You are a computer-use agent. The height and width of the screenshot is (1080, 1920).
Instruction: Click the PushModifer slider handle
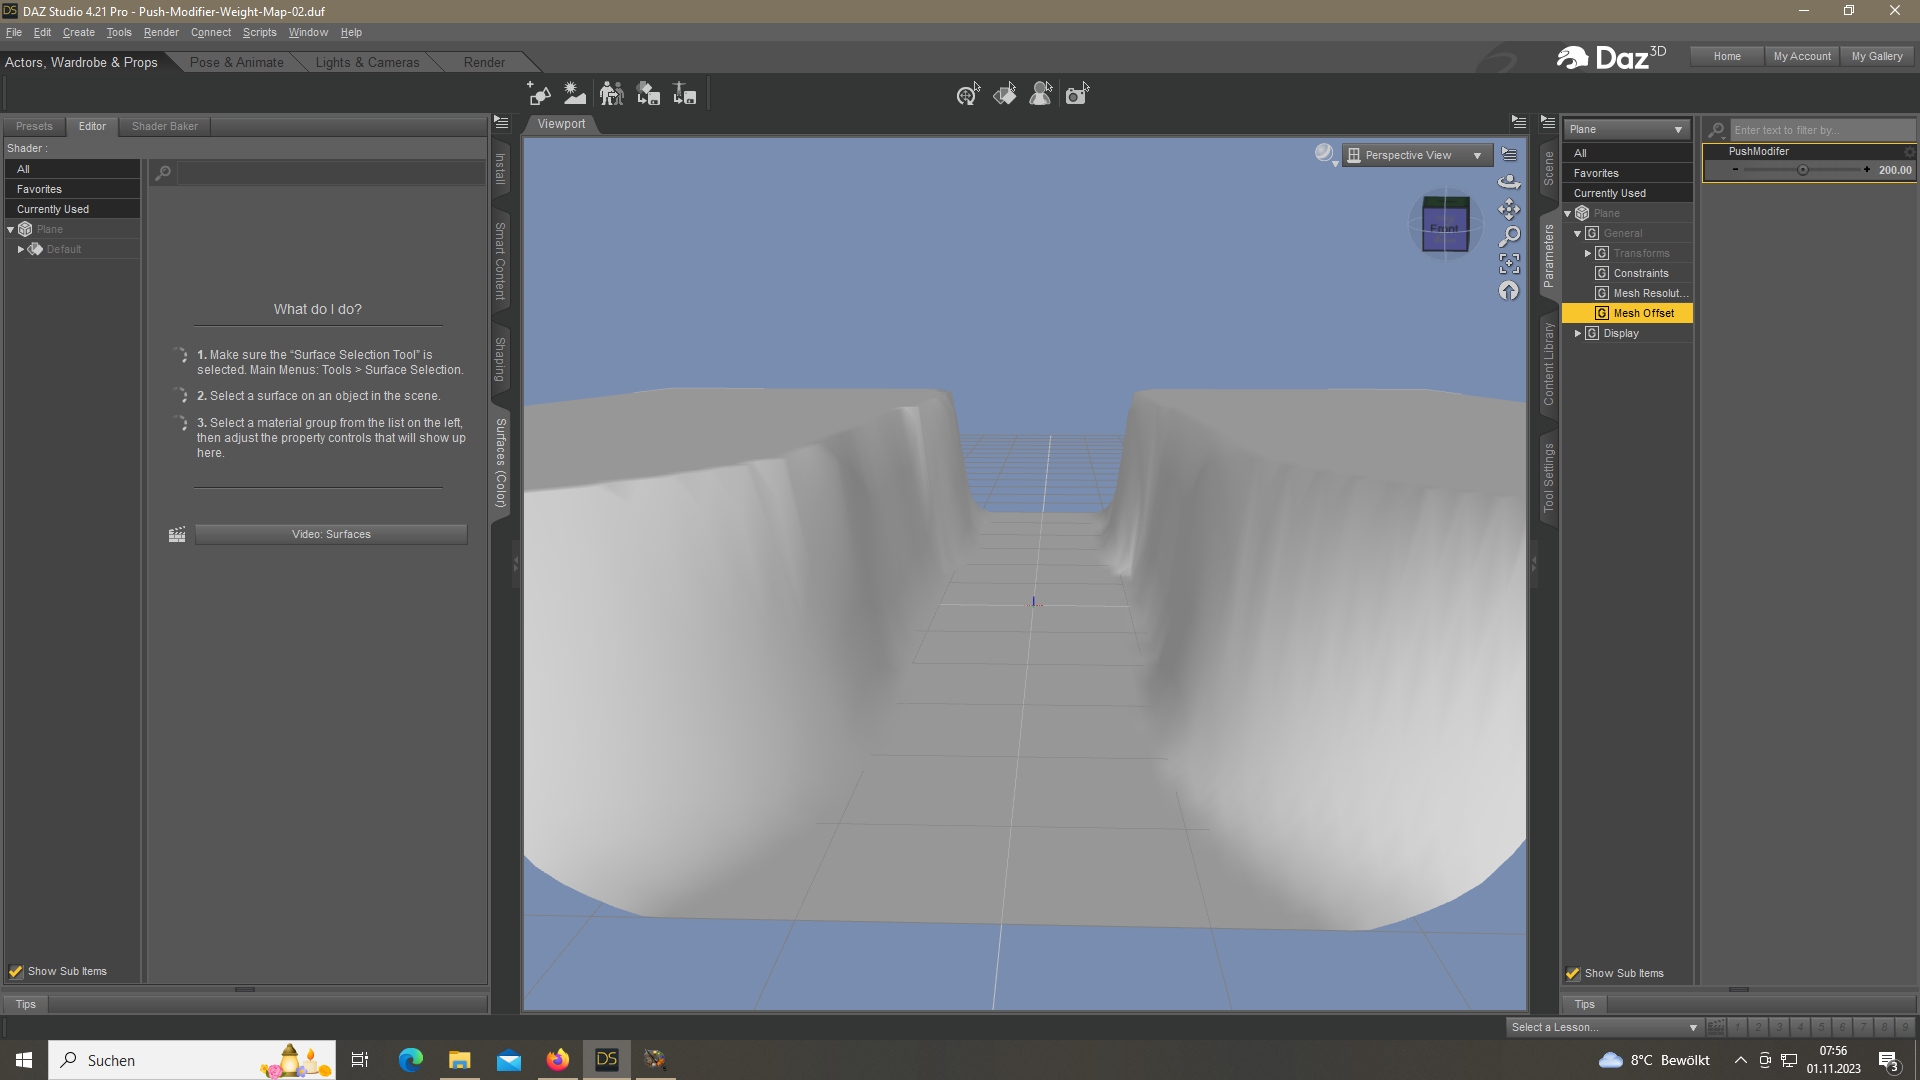1803,170
